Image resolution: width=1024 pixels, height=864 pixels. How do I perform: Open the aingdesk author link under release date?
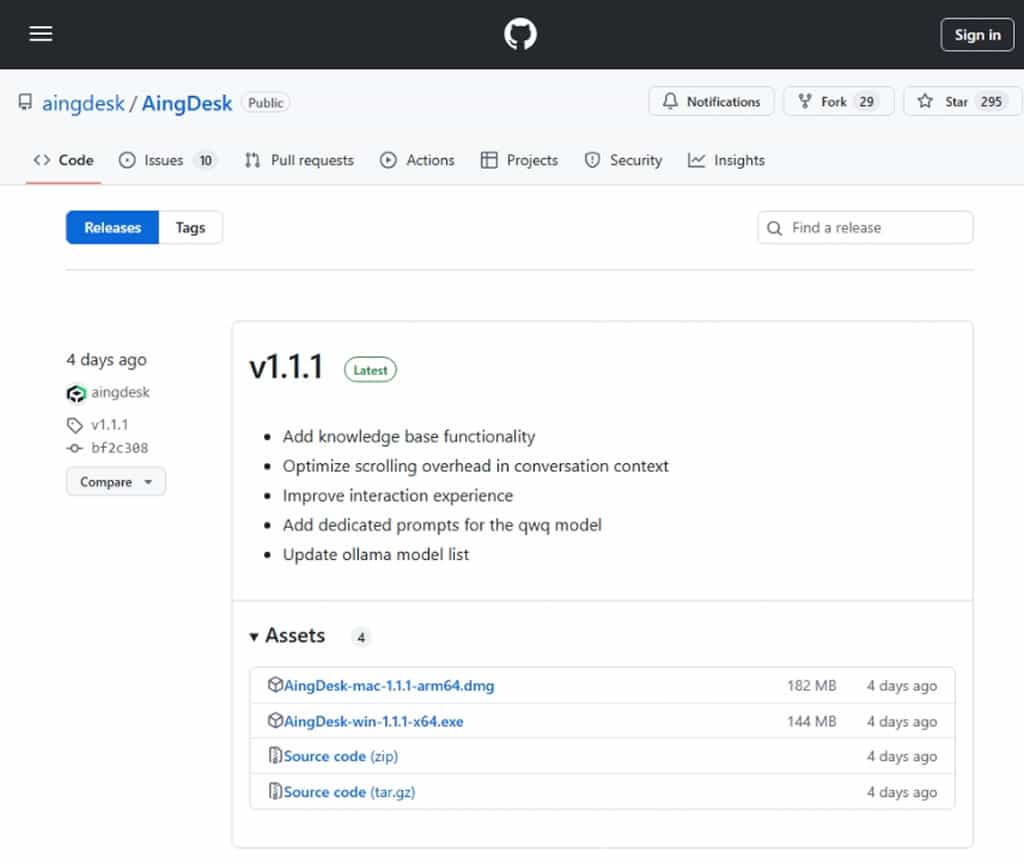pyautogui.click(x=120, y=392)
